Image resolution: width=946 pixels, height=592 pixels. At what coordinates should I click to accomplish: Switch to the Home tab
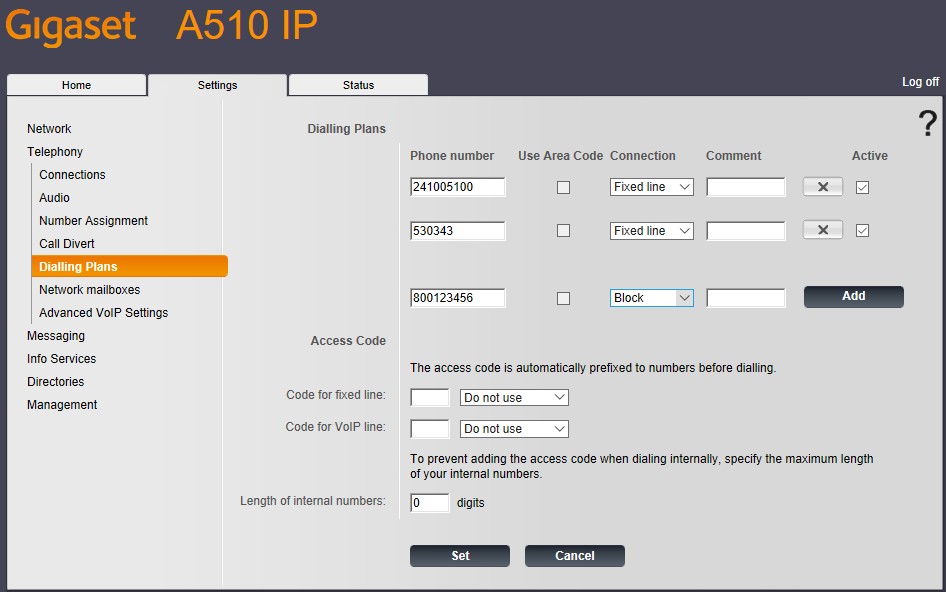coord(77,85)
